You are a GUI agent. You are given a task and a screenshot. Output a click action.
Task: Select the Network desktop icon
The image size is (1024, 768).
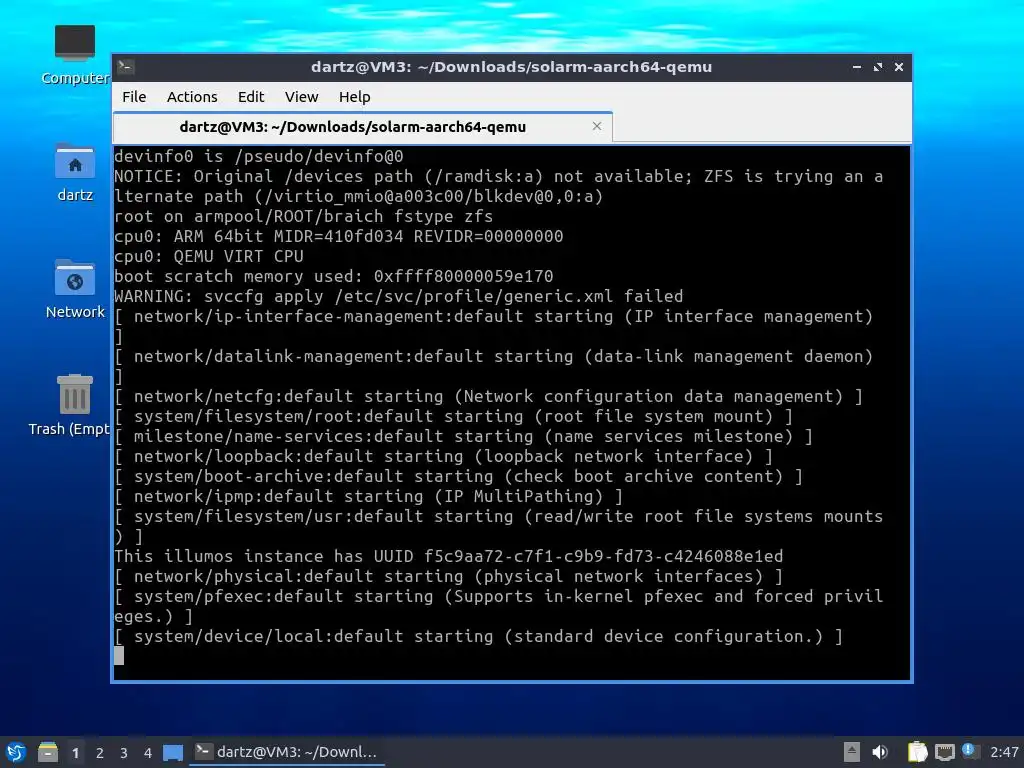point(74,289)
